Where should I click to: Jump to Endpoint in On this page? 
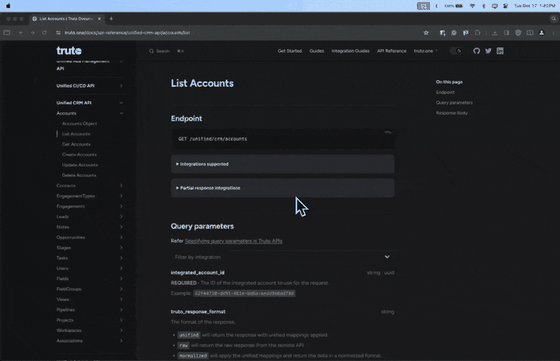click(445, 92)
